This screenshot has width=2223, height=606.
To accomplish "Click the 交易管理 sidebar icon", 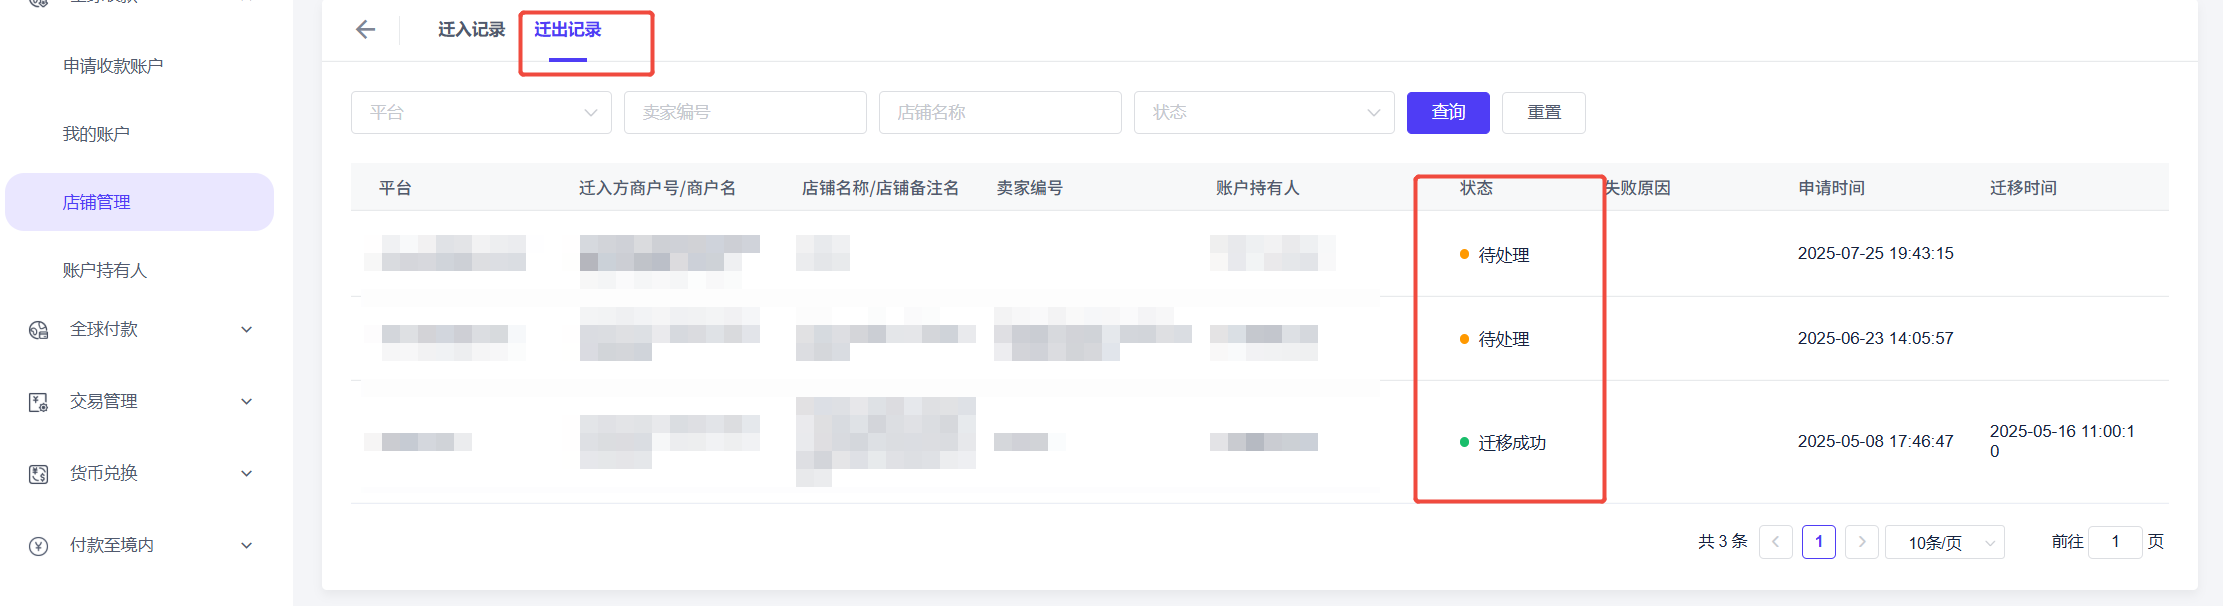I will pyautogui.click(x=39, y=402).
